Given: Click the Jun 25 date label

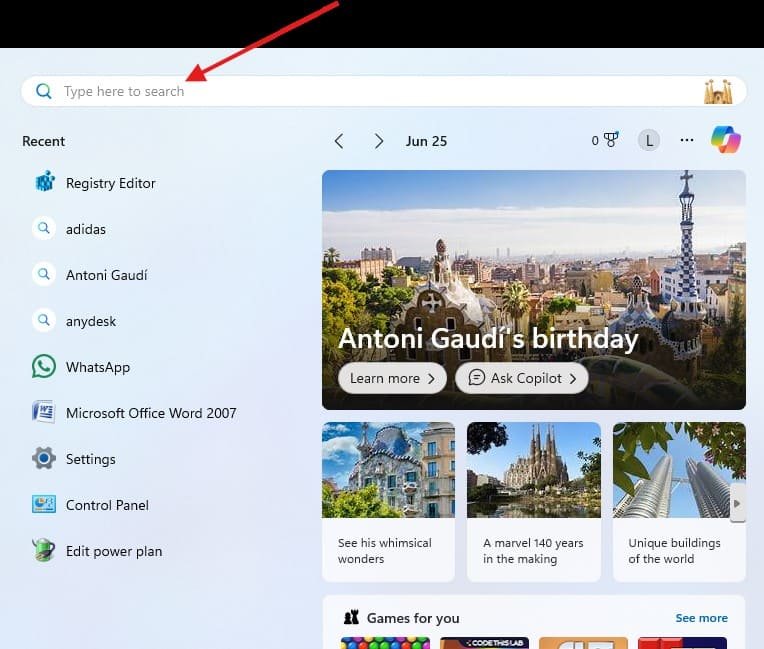Looking at the screenshot, I should pos(426,141).
